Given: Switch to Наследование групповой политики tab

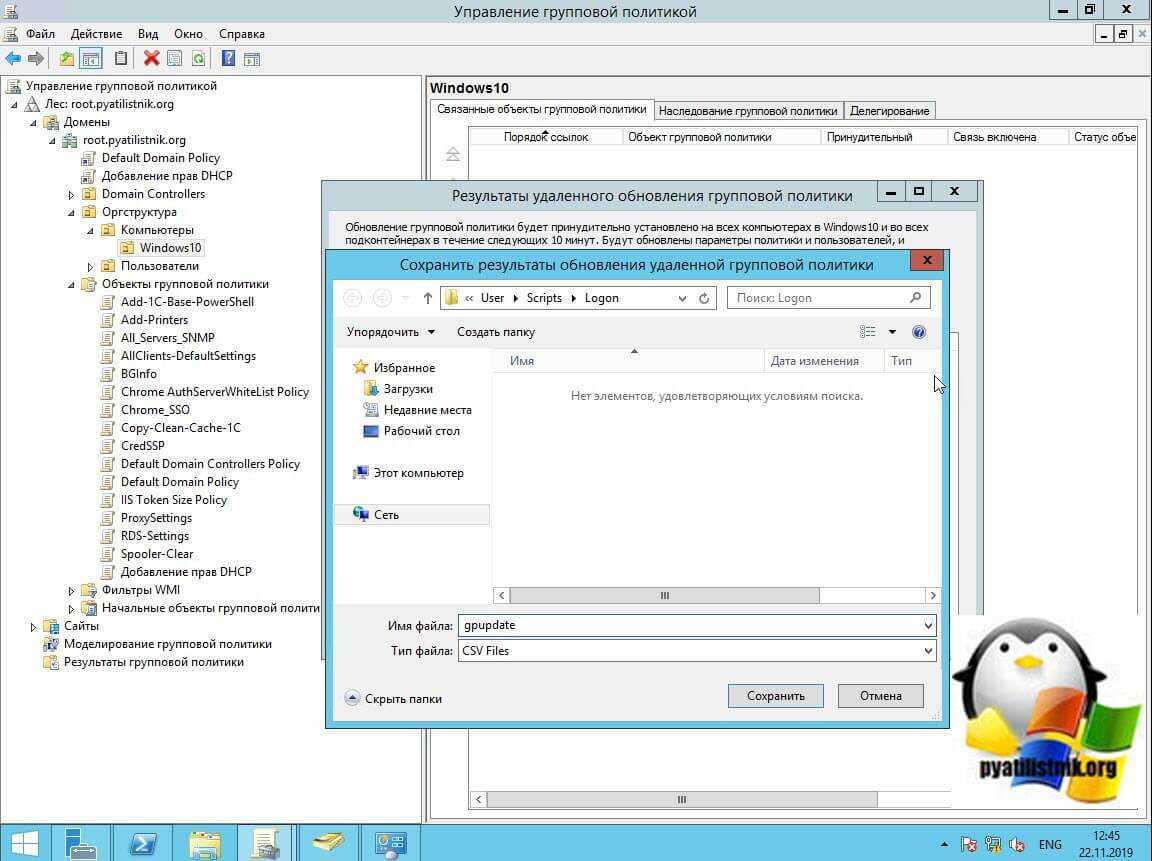Looking at the screenshot, I should tap(747, 111).
